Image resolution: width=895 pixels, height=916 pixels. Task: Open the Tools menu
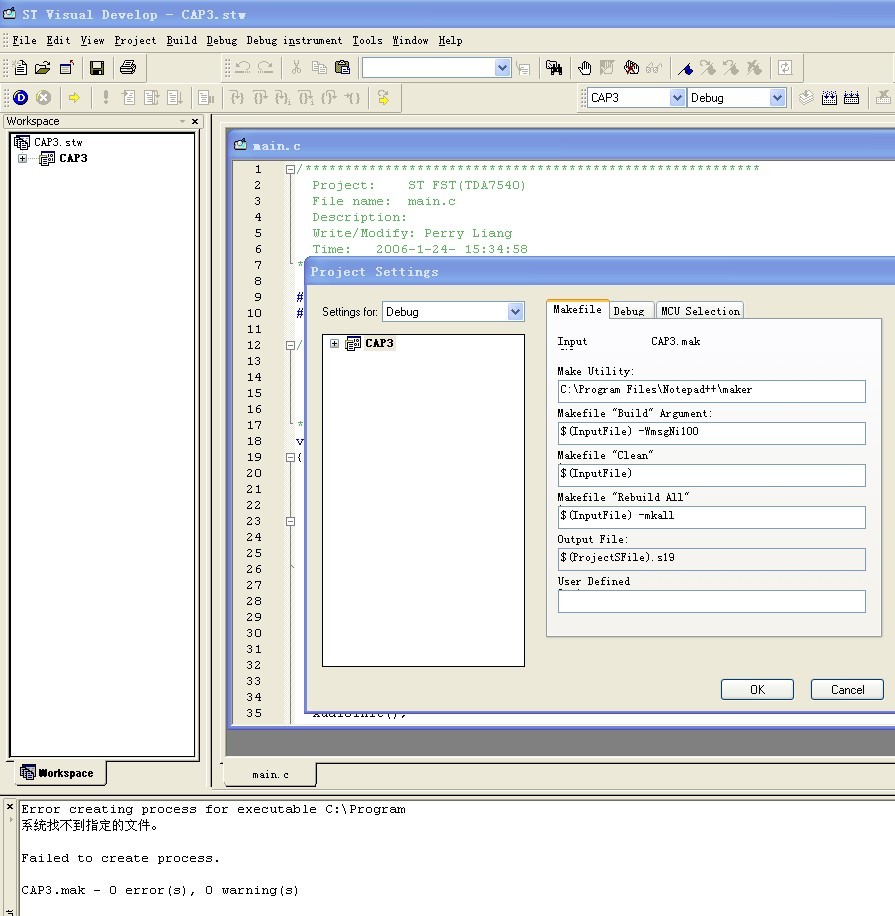367,40
